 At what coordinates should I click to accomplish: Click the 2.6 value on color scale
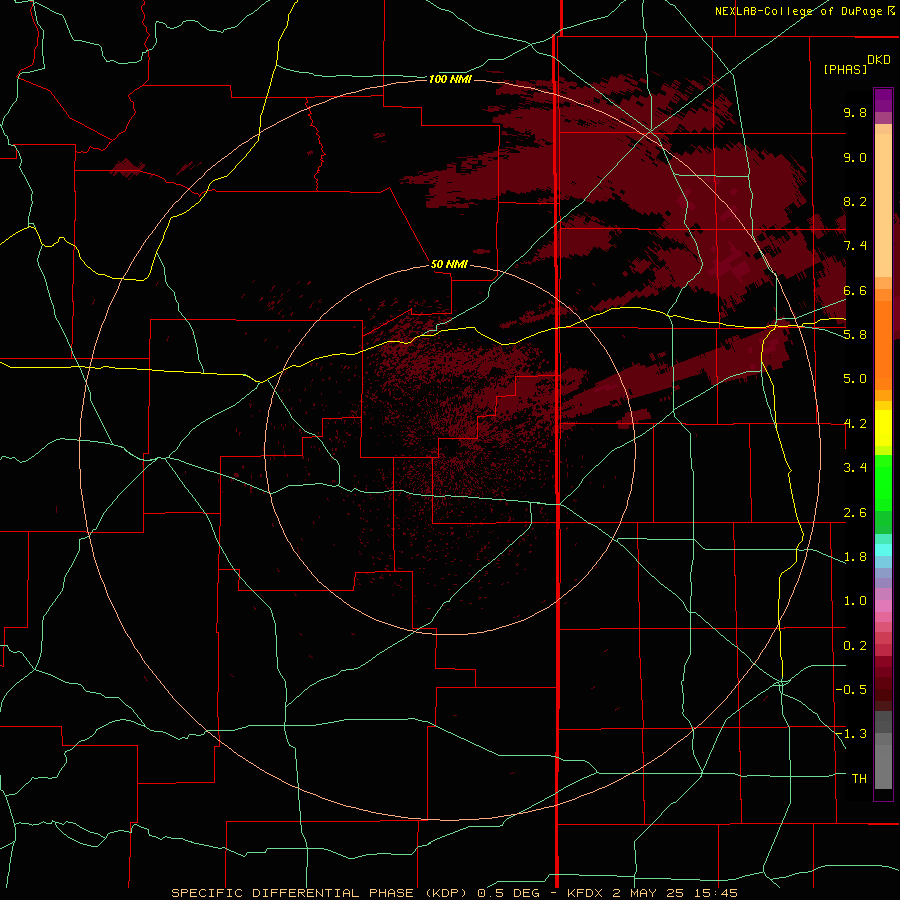855,513
